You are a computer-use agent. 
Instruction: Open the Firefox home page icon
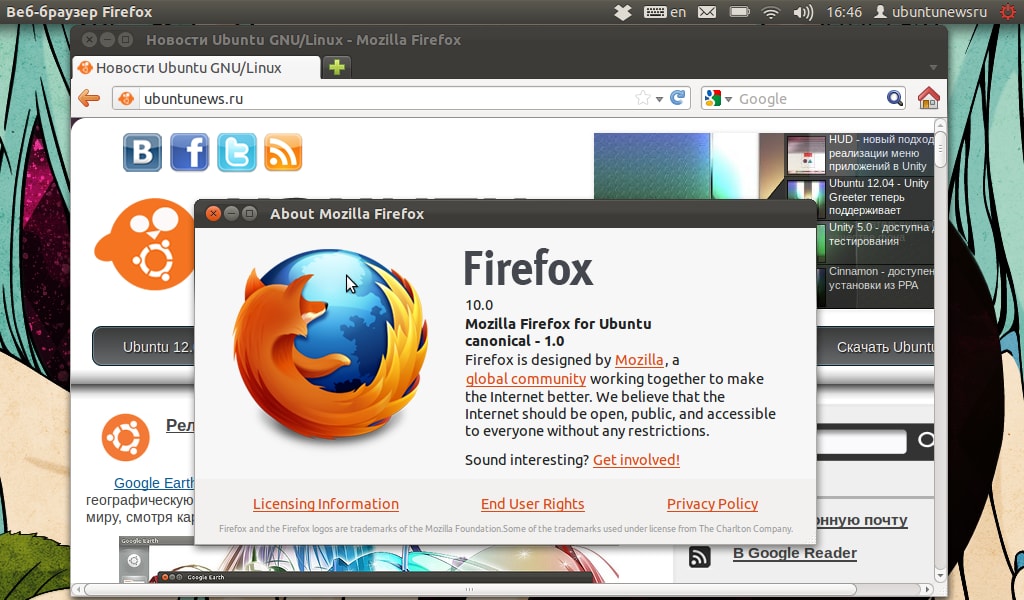click(928, 98)
